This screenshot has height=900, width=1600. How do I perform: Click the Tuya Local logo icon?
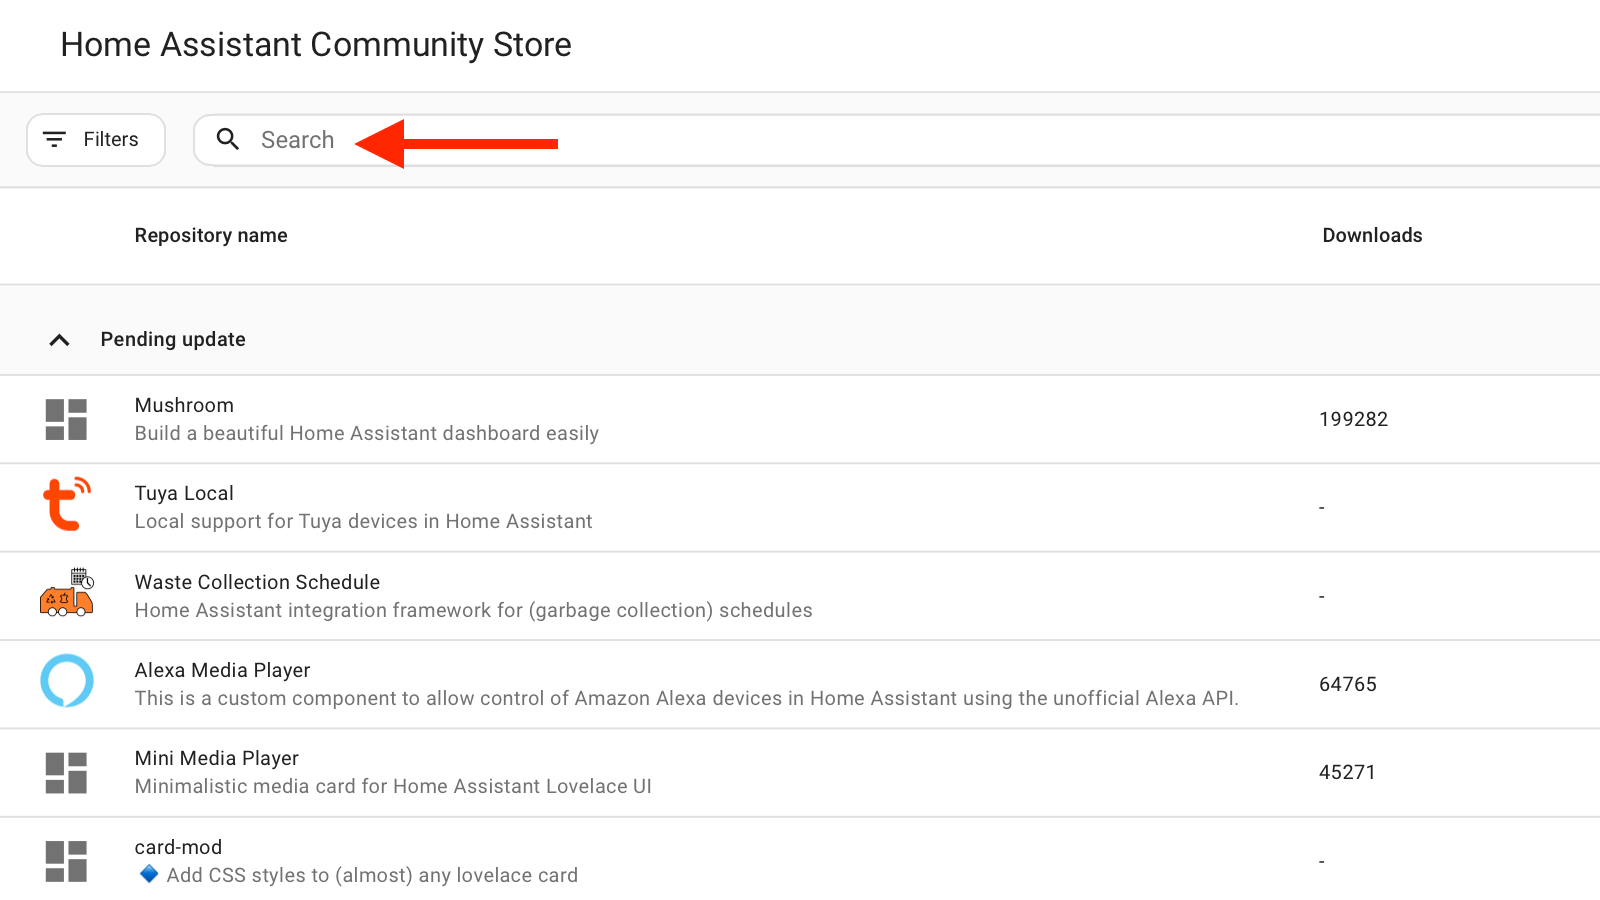click(x=67, y=504)
